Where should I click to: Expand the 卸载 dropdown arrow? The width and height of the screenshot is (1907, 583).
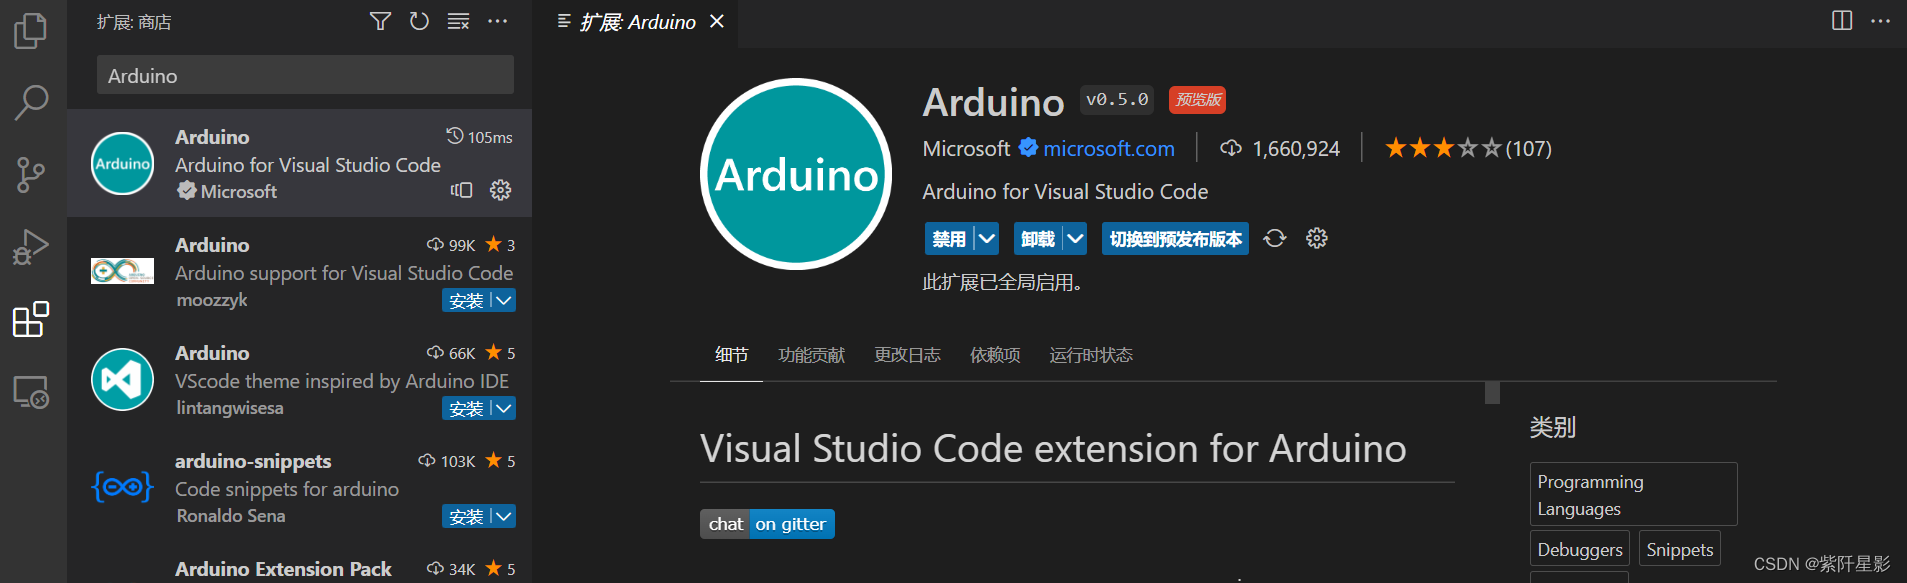1075,238
